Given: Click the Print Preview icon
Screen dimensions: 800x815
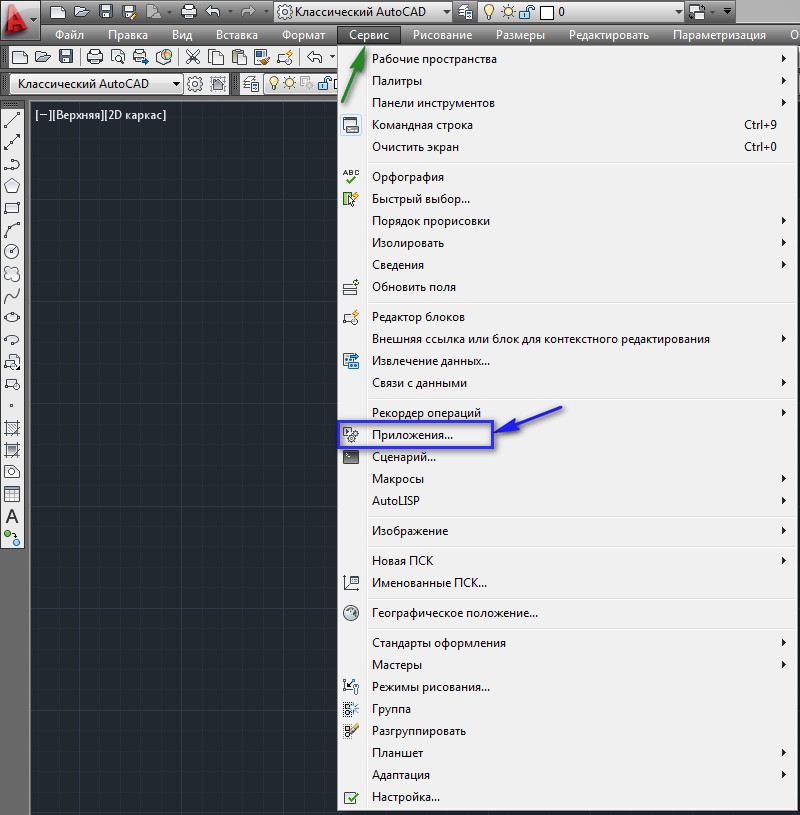Looking at the screenshot, I should pos(118,57).
